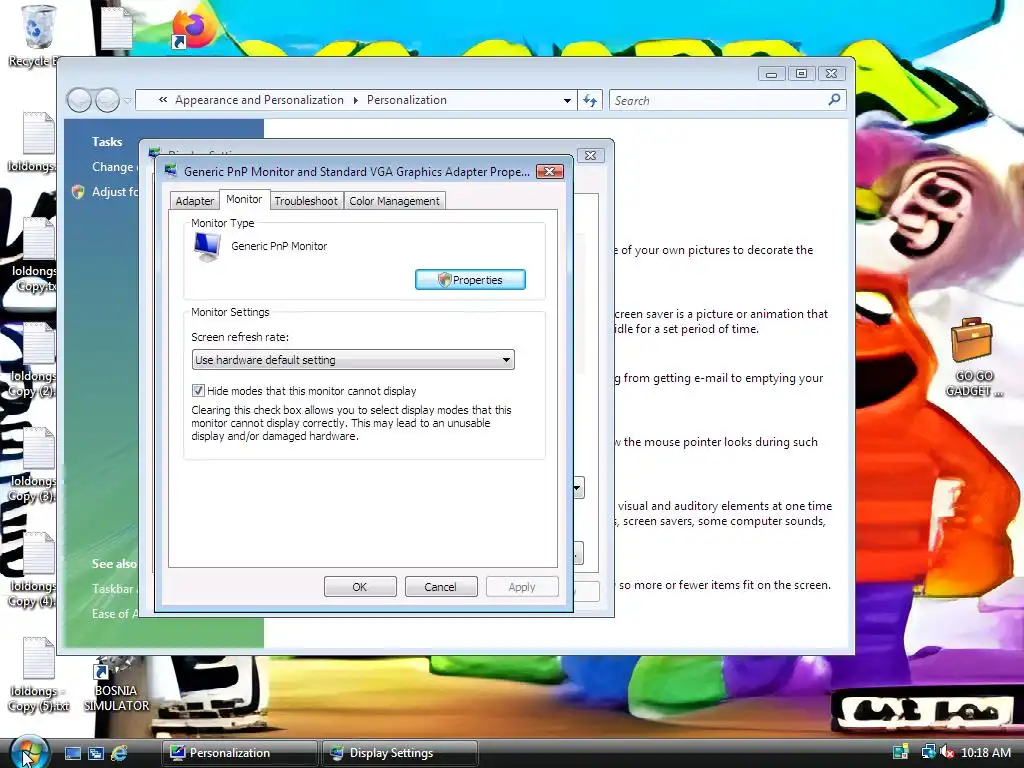Go back in the Personalization window
1024x768 pixels.
tap(79, 100)
